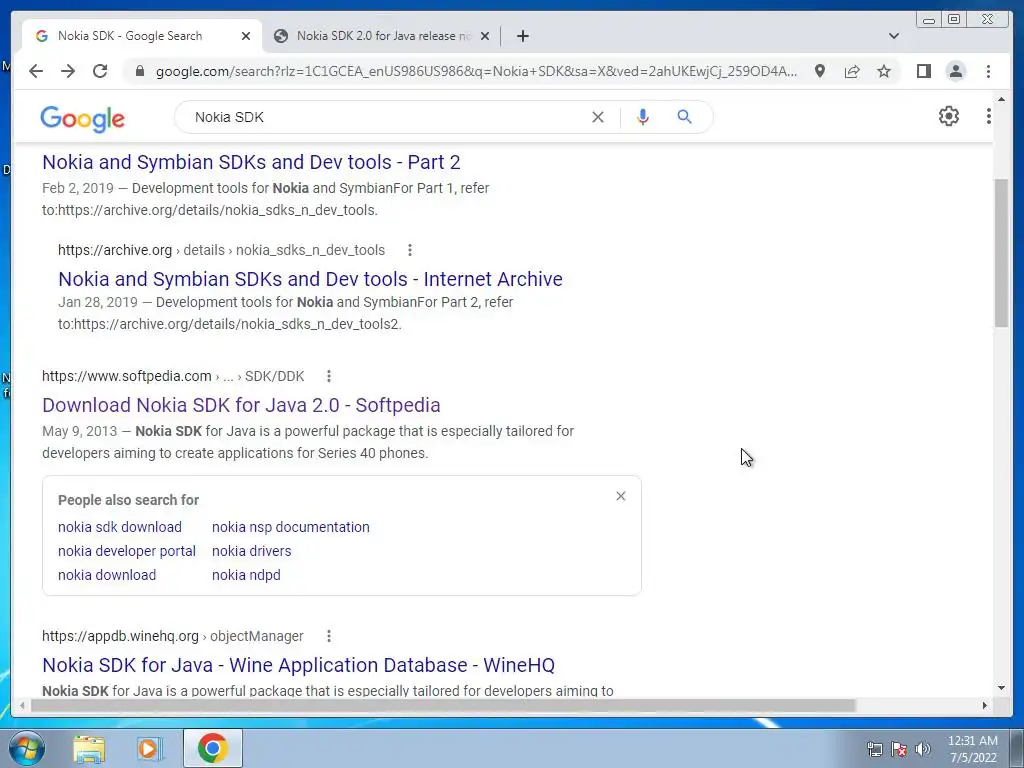Viewport: 1024px width, 768px height.
Task: Open the location permission icon in address bar
Action: tap(820, 71)
